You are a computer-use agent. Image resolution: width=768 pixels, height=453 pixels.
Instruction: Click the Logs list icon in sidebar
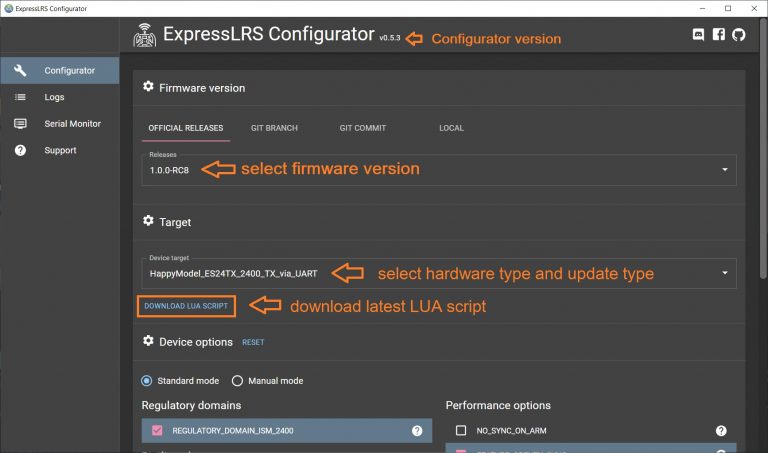[20, 97]
